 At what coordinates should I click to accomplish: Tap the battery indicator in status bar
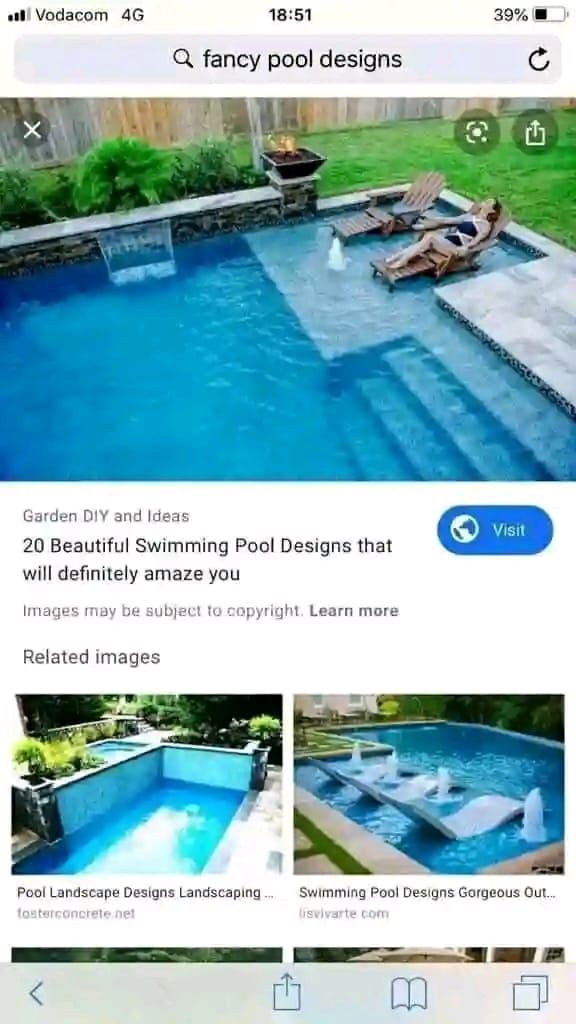pyautogui.click(x=551, y=14)
